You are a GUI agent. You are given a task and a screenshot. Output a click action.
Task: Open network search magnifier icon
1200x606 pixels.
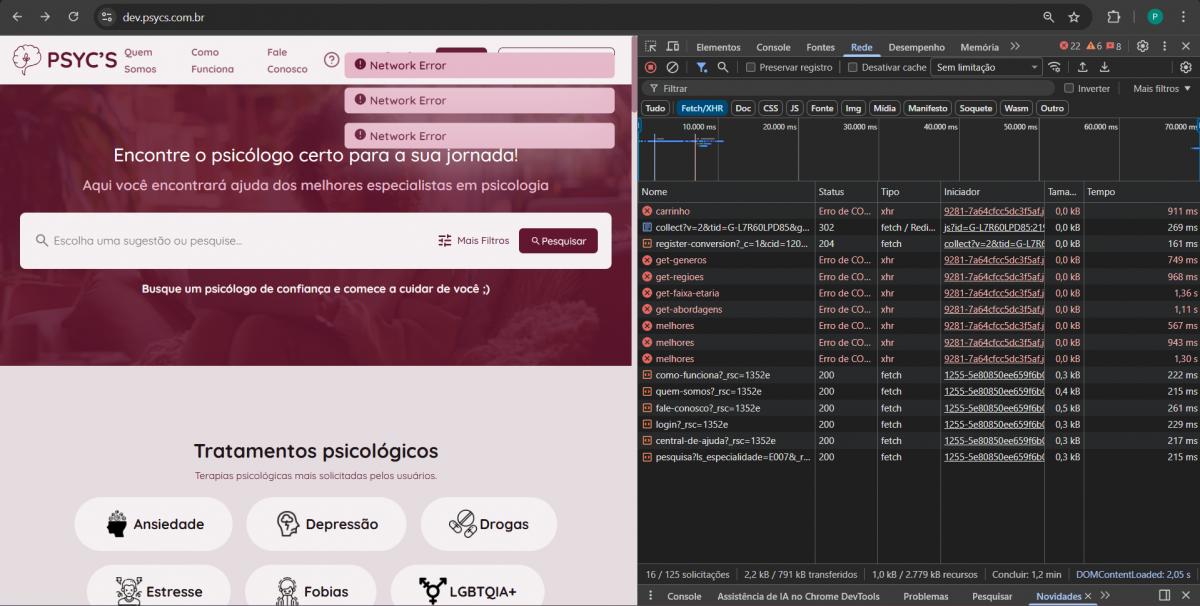tap(722, 67)
